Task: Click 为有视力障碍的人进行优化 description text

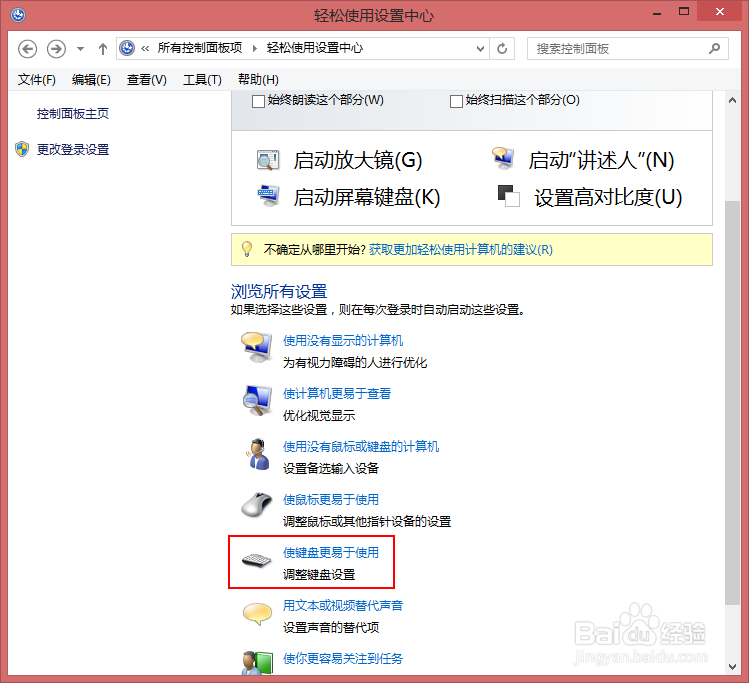Action: click(355, 363)
